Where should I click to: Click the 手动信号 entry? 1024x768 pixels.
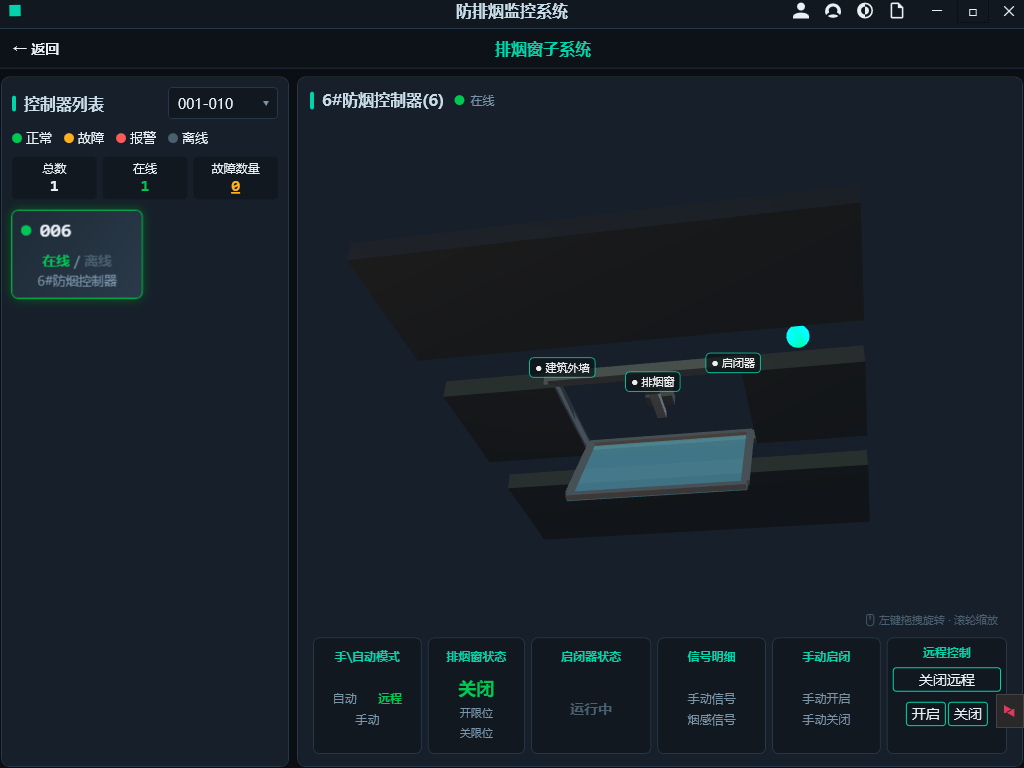[711, 699]
